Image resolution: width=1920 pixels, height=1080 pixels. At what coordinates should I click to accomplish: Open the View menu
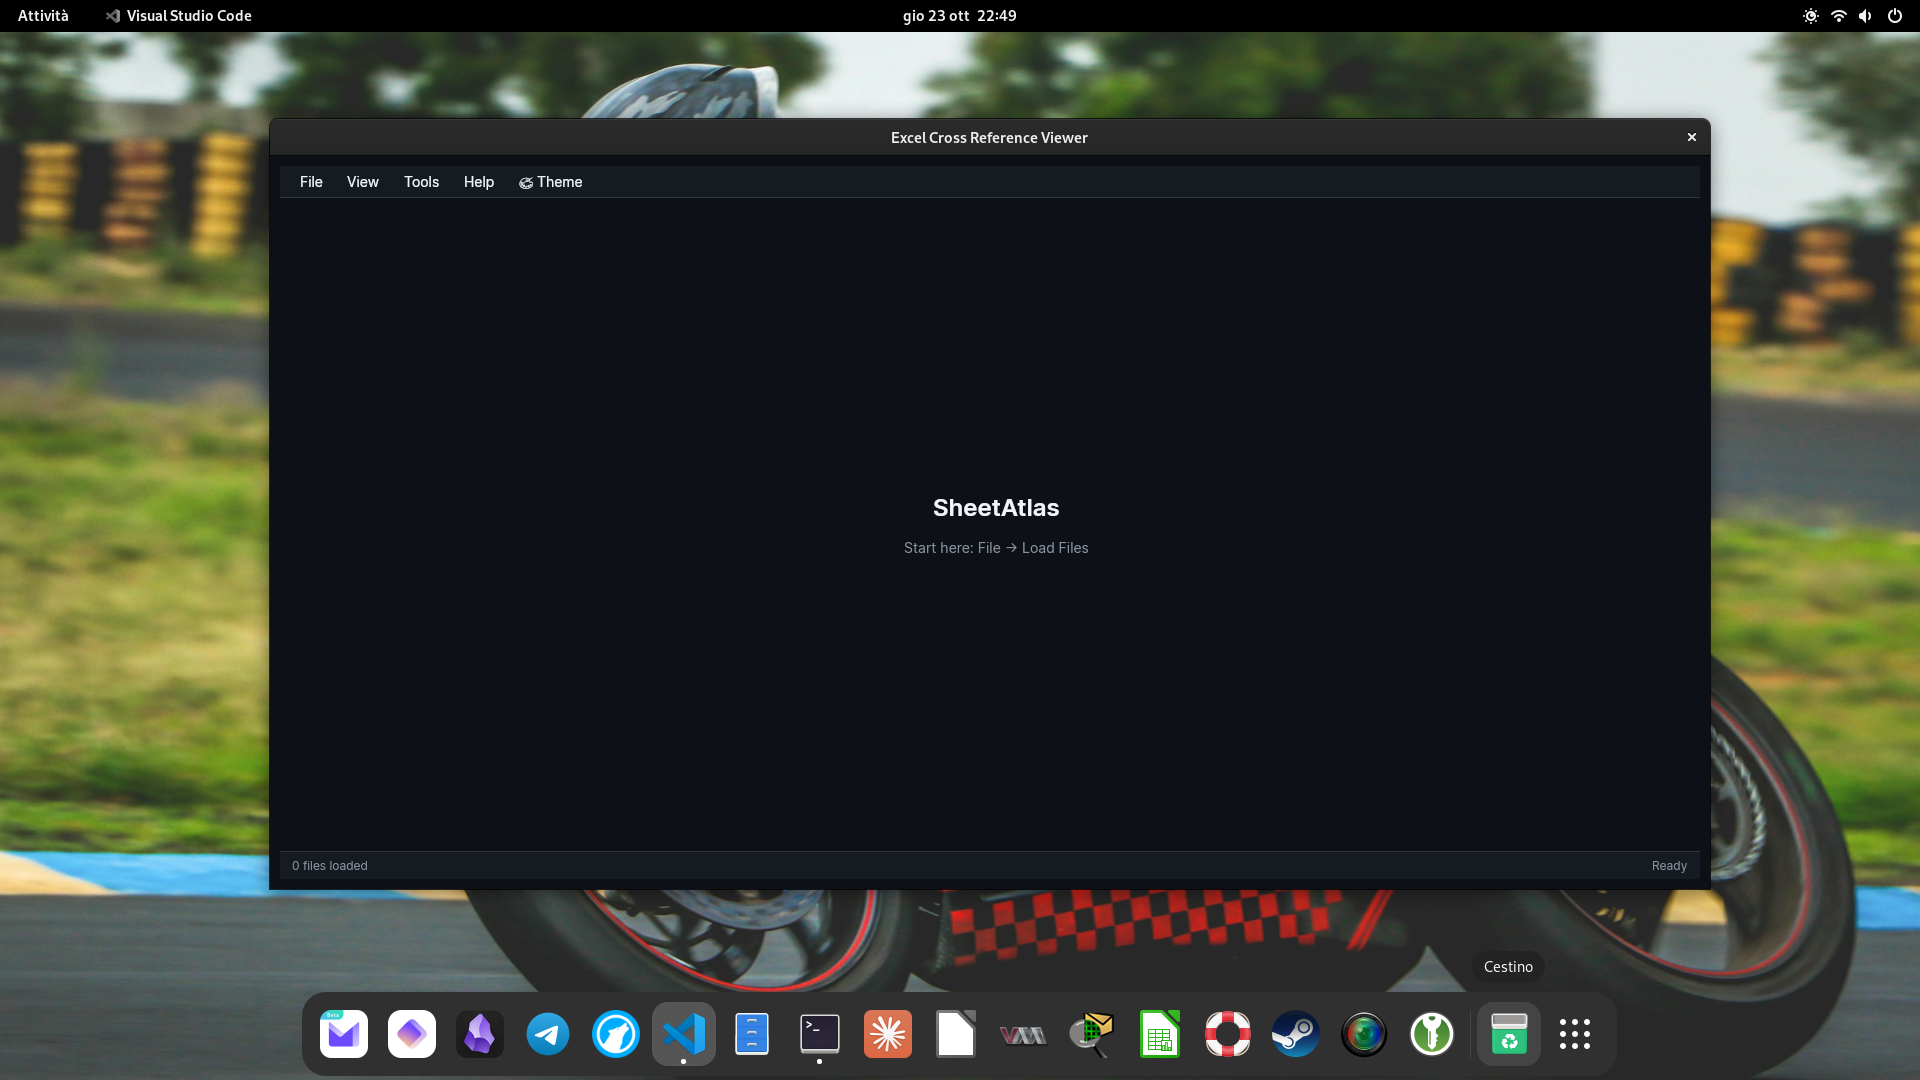(x=362, y=182)
